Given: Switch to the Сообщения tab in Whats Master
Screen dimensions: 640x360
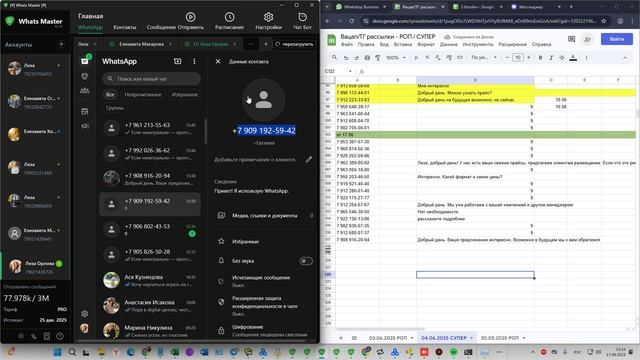Looking at the screenshot, I should click(161, 27).
